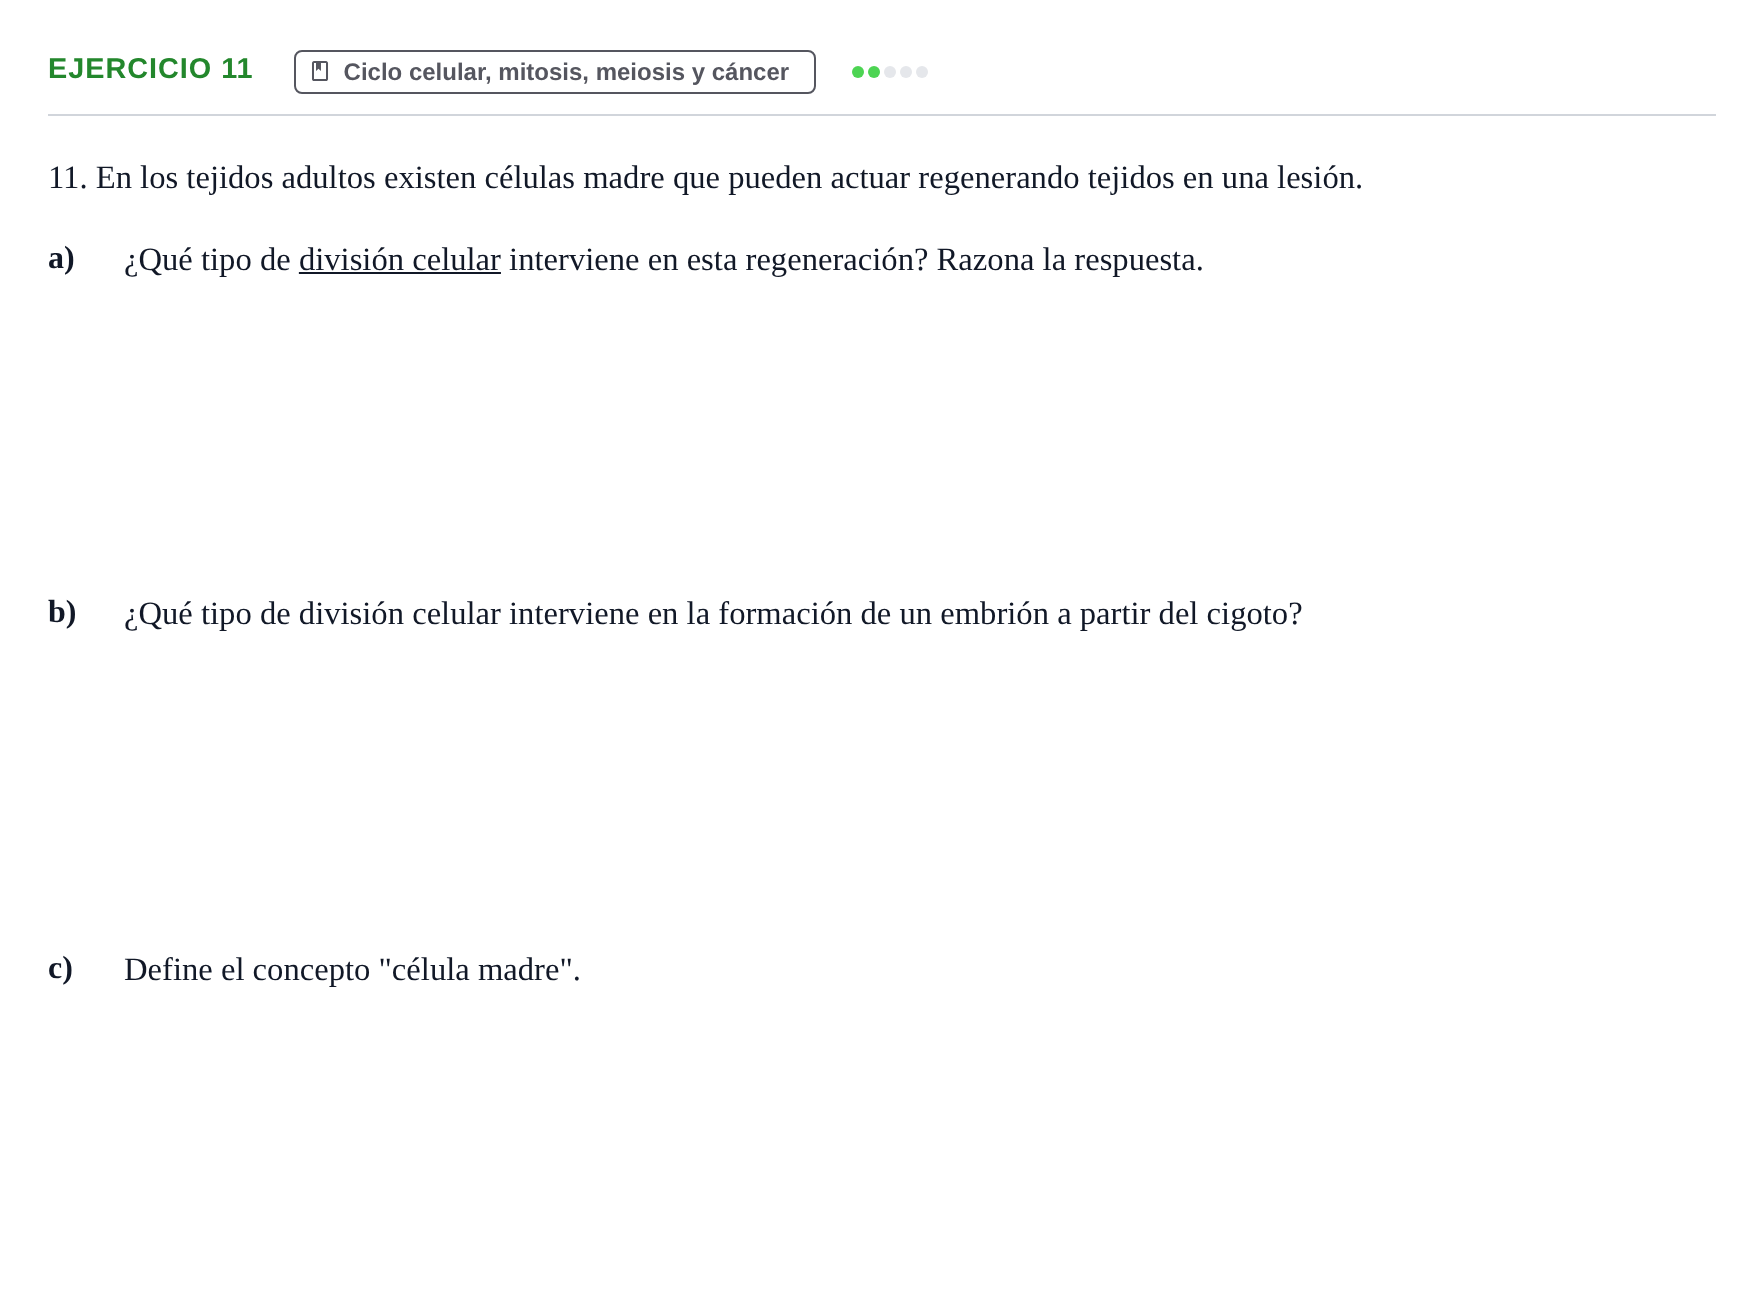
Task: Open the 'Ciclo celular, mitosis, meiosis y cáncer' topic tag
Action: click(x=555, y=72)
